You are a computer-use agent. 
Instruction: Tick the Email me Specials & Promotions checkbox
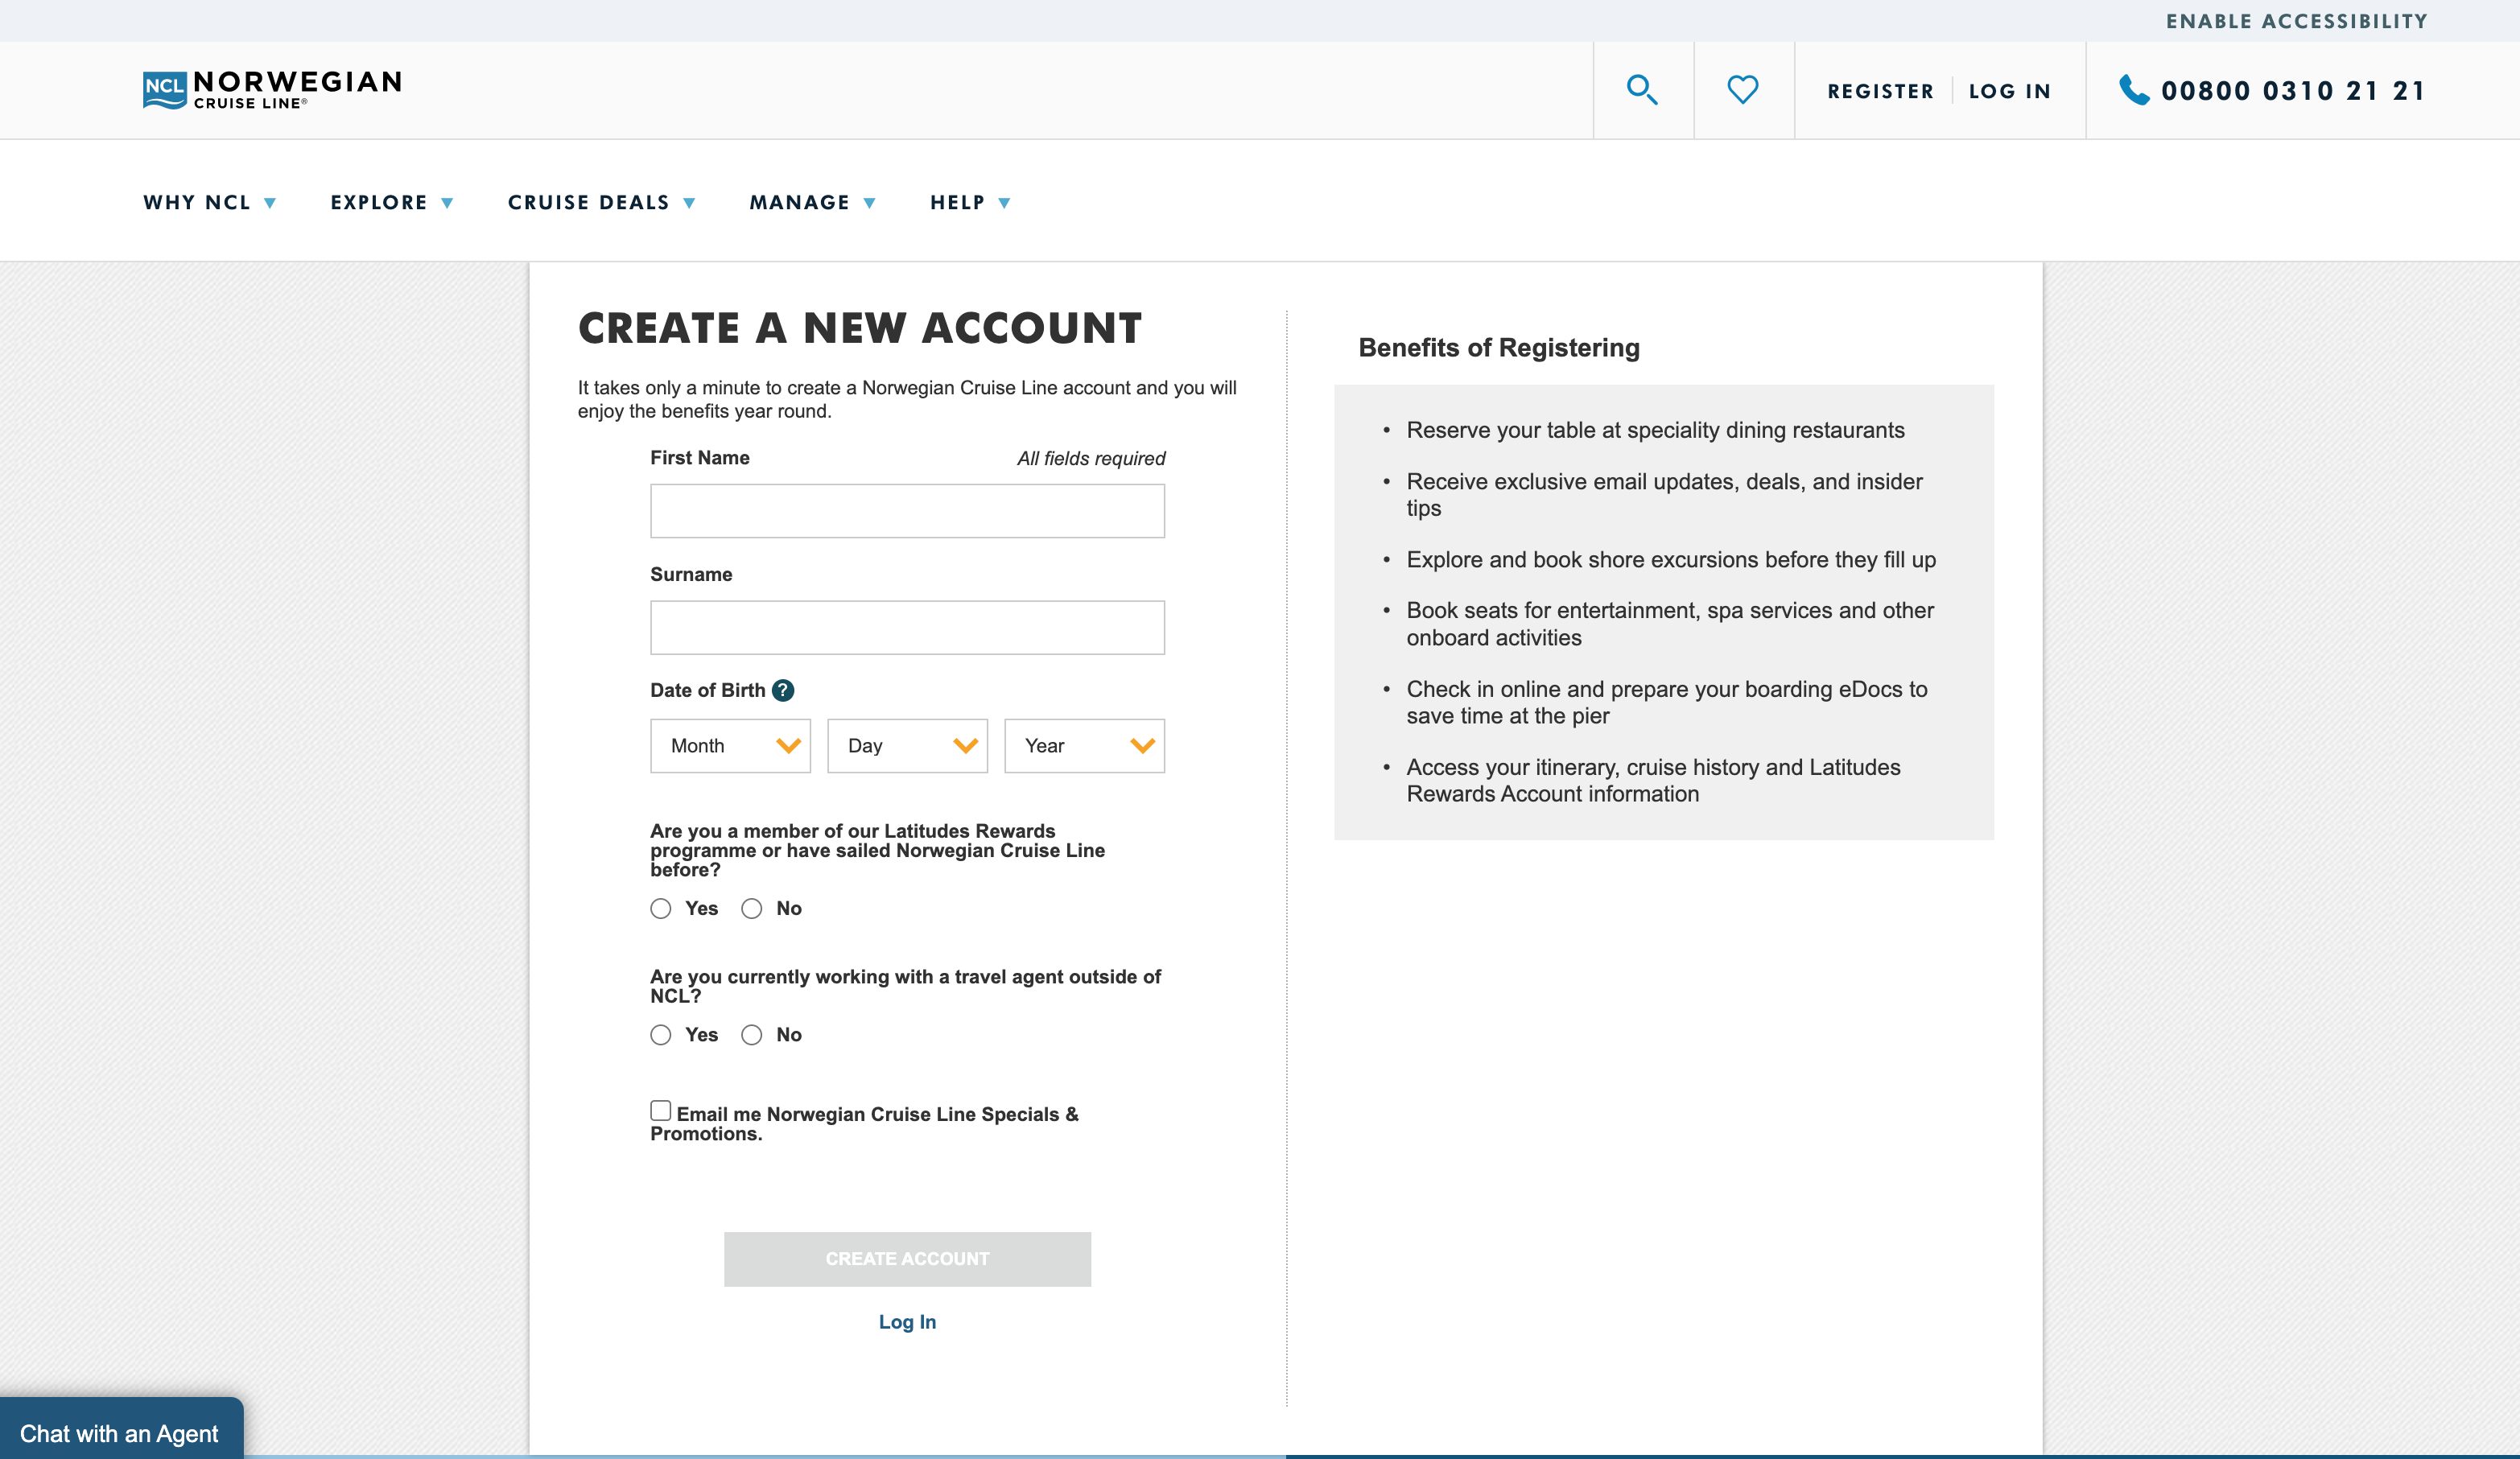click(x=660, y=1111)
